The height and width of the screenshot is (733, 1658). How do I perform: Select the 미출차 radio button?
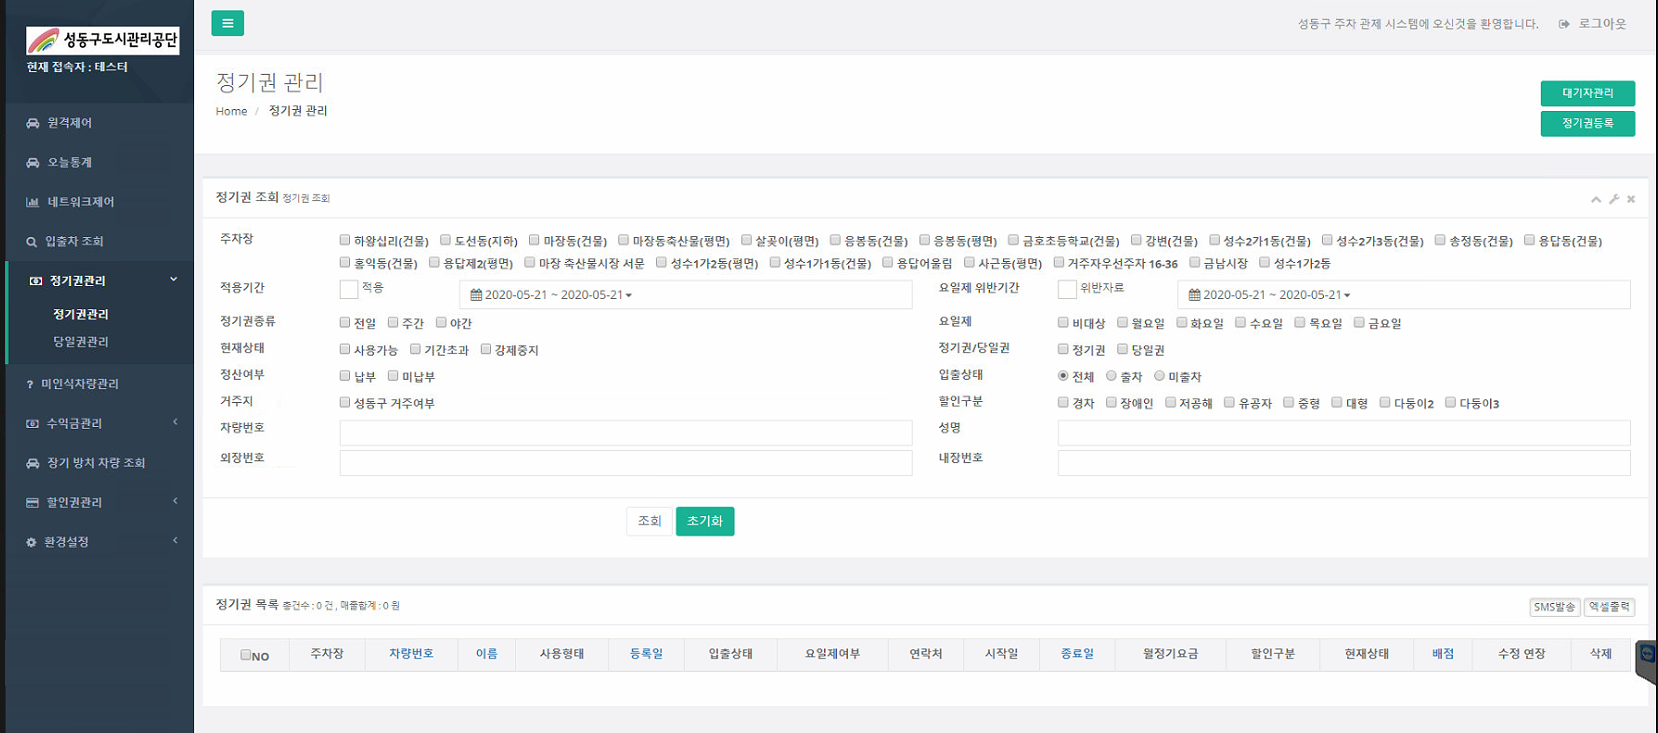[1160, 376]
